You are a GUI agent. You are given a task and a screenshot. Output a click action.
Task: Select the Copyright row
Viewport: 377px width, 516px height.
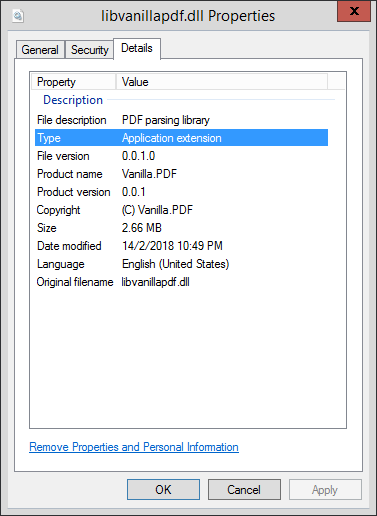tap(181, 210)
